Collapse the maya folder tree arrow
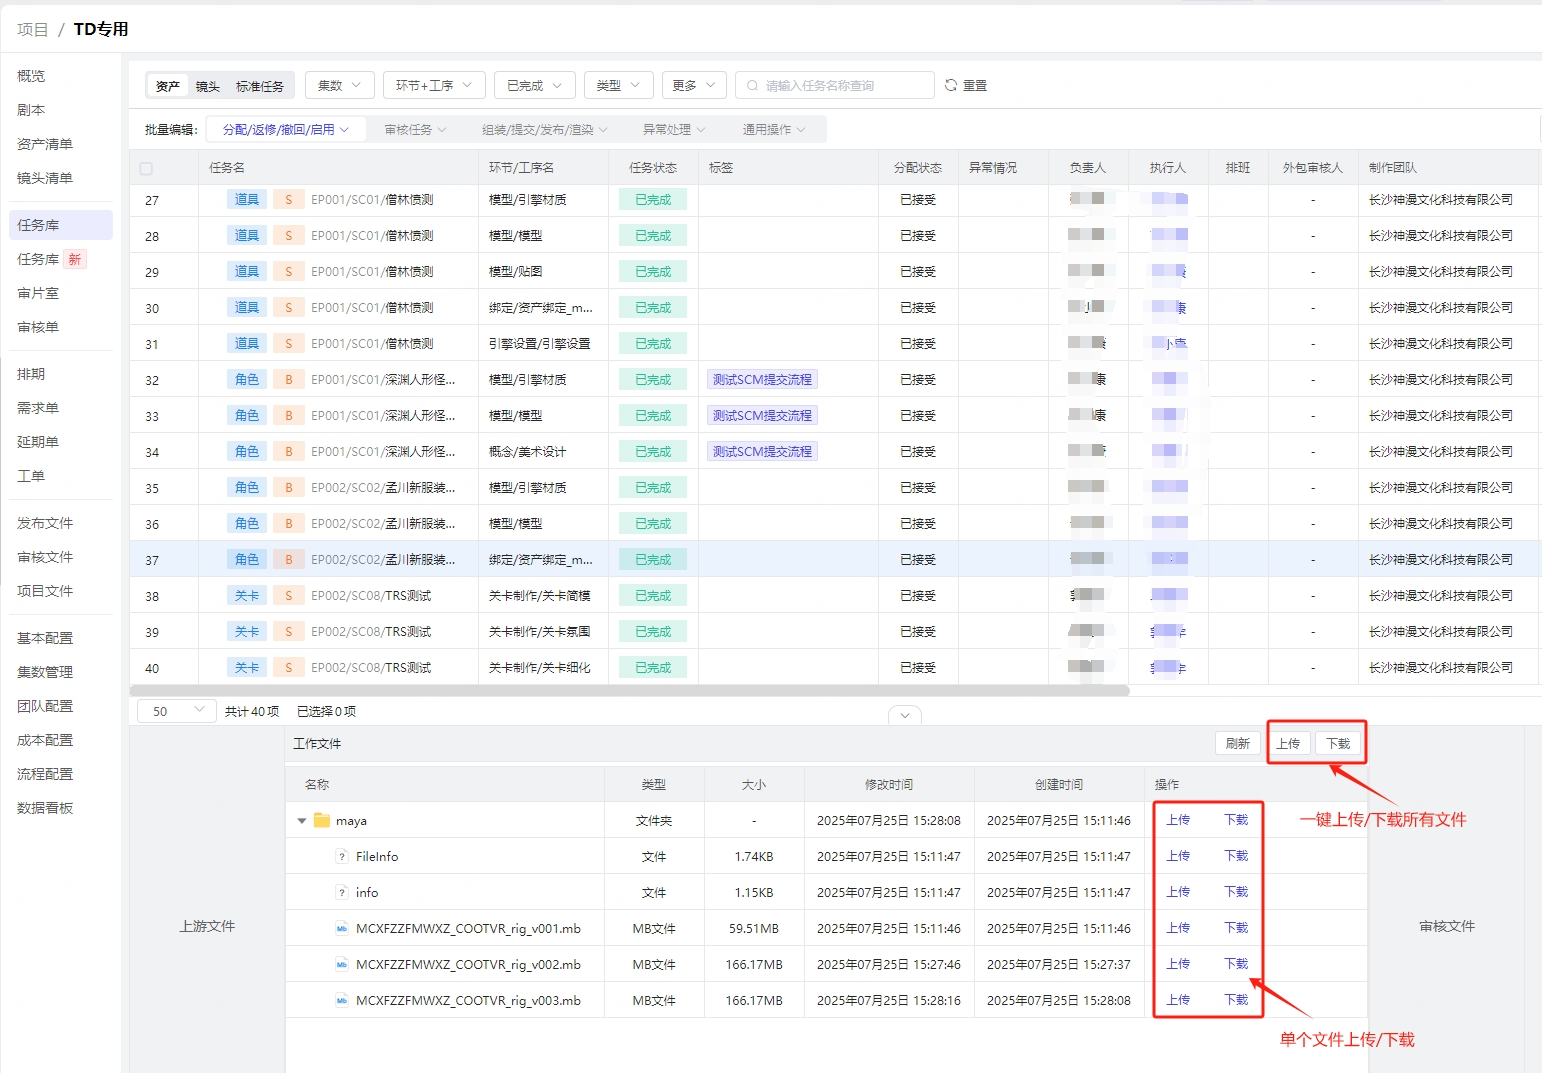 [x=302, y=821]
